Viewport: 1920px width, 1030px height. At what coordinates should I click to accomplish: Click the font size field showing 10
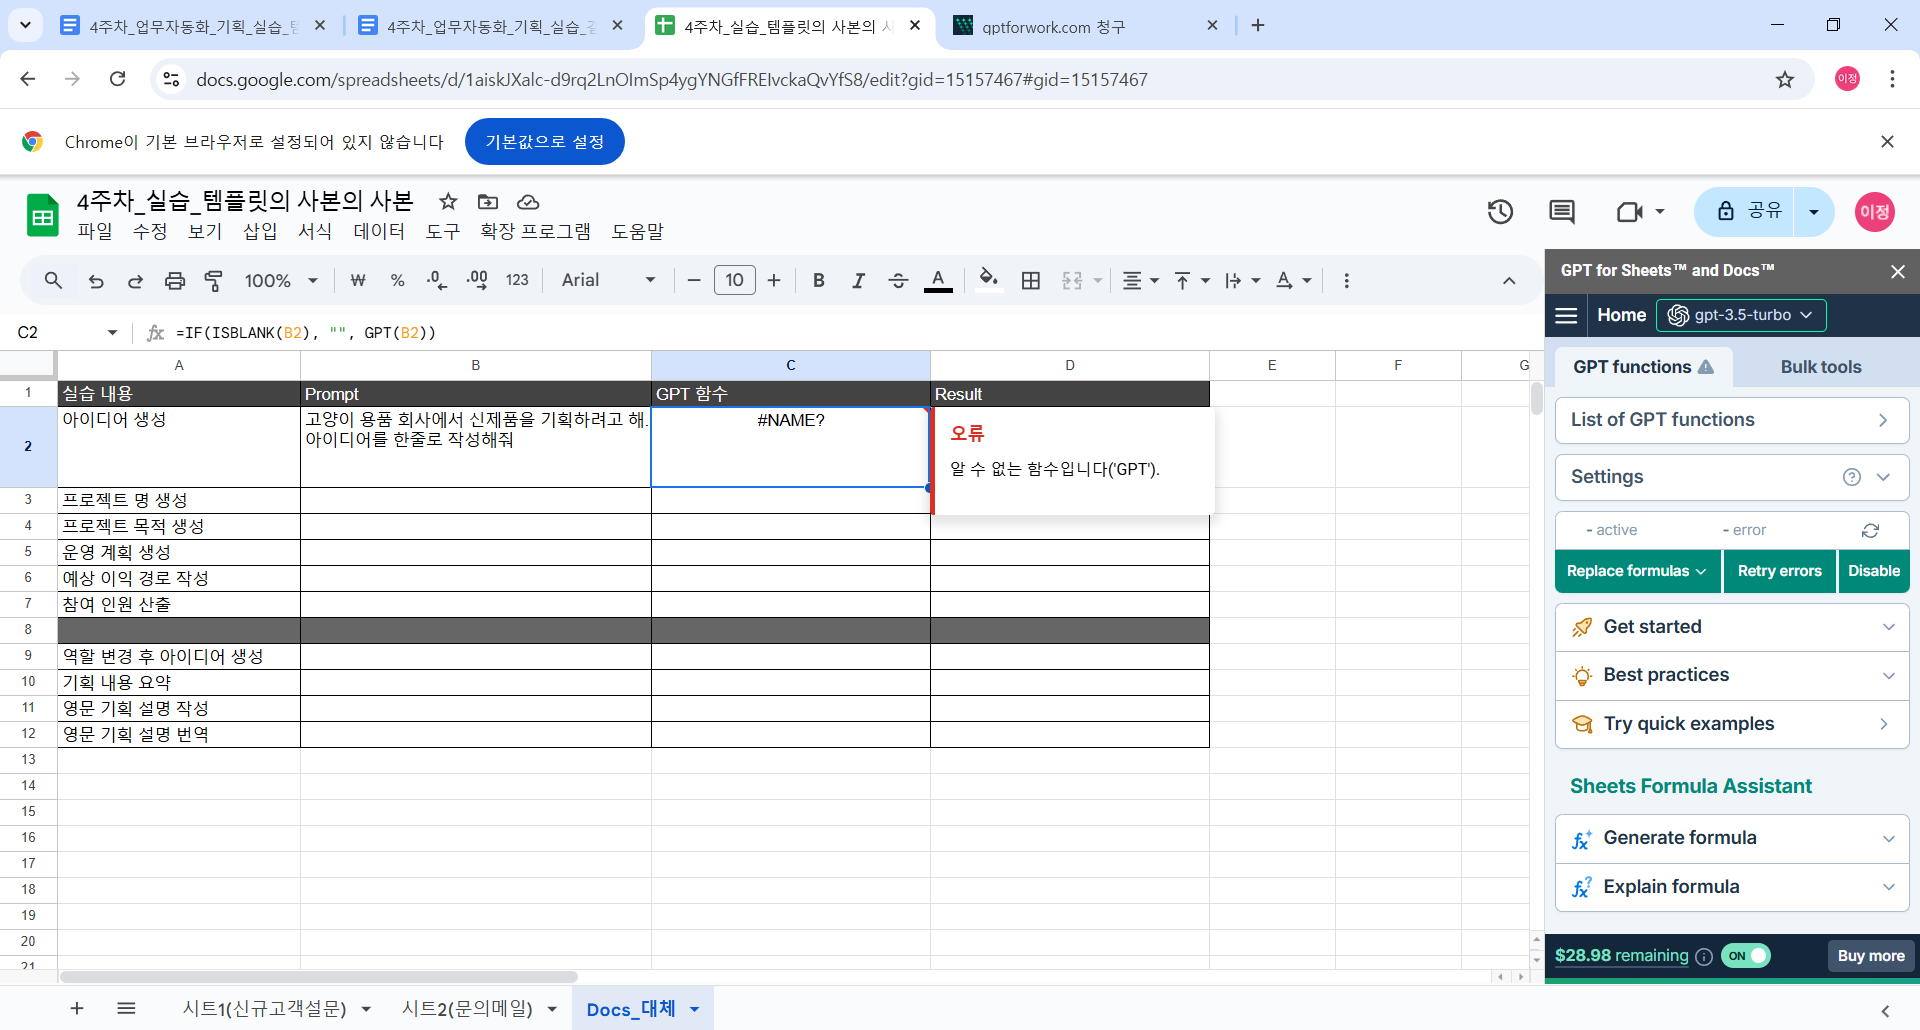pyautogui.click(x=734, y=280)
